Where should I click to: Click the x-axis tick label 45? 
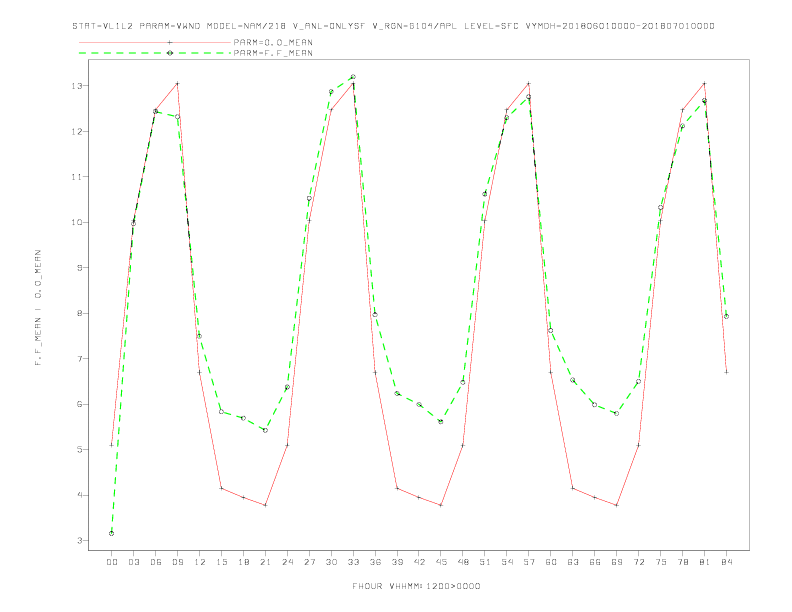pos(441,562)
